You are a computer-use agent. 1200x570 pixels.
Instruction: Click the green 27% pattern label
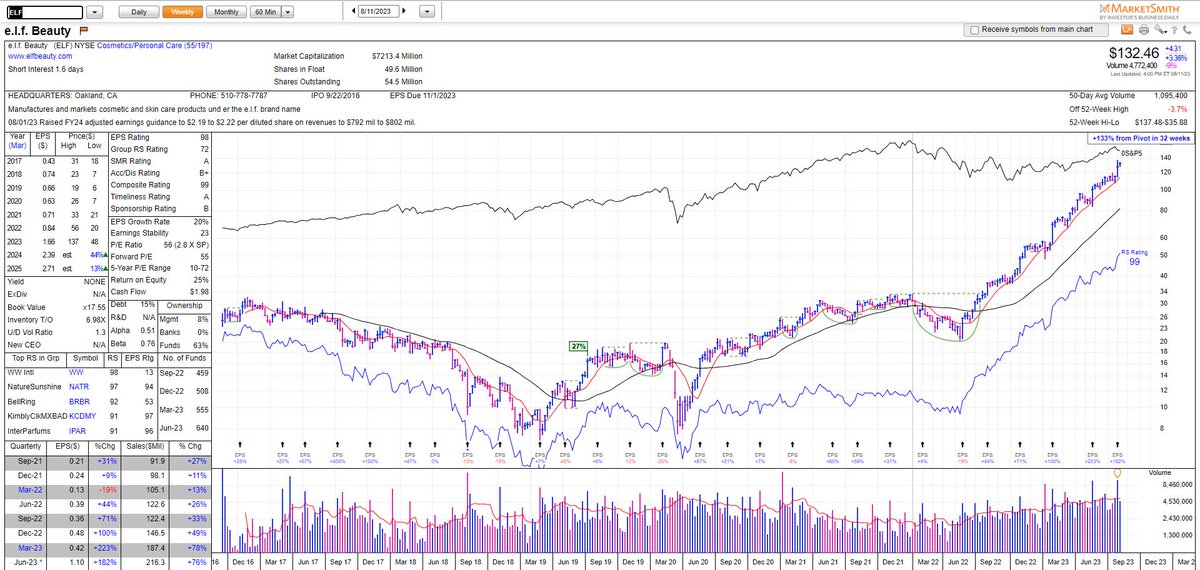point(578,346)
